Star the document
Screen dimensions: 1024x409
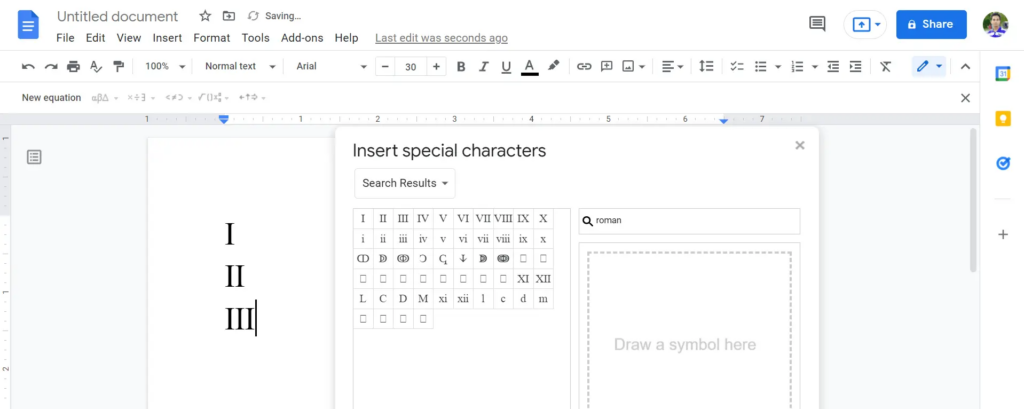point(205,16)
